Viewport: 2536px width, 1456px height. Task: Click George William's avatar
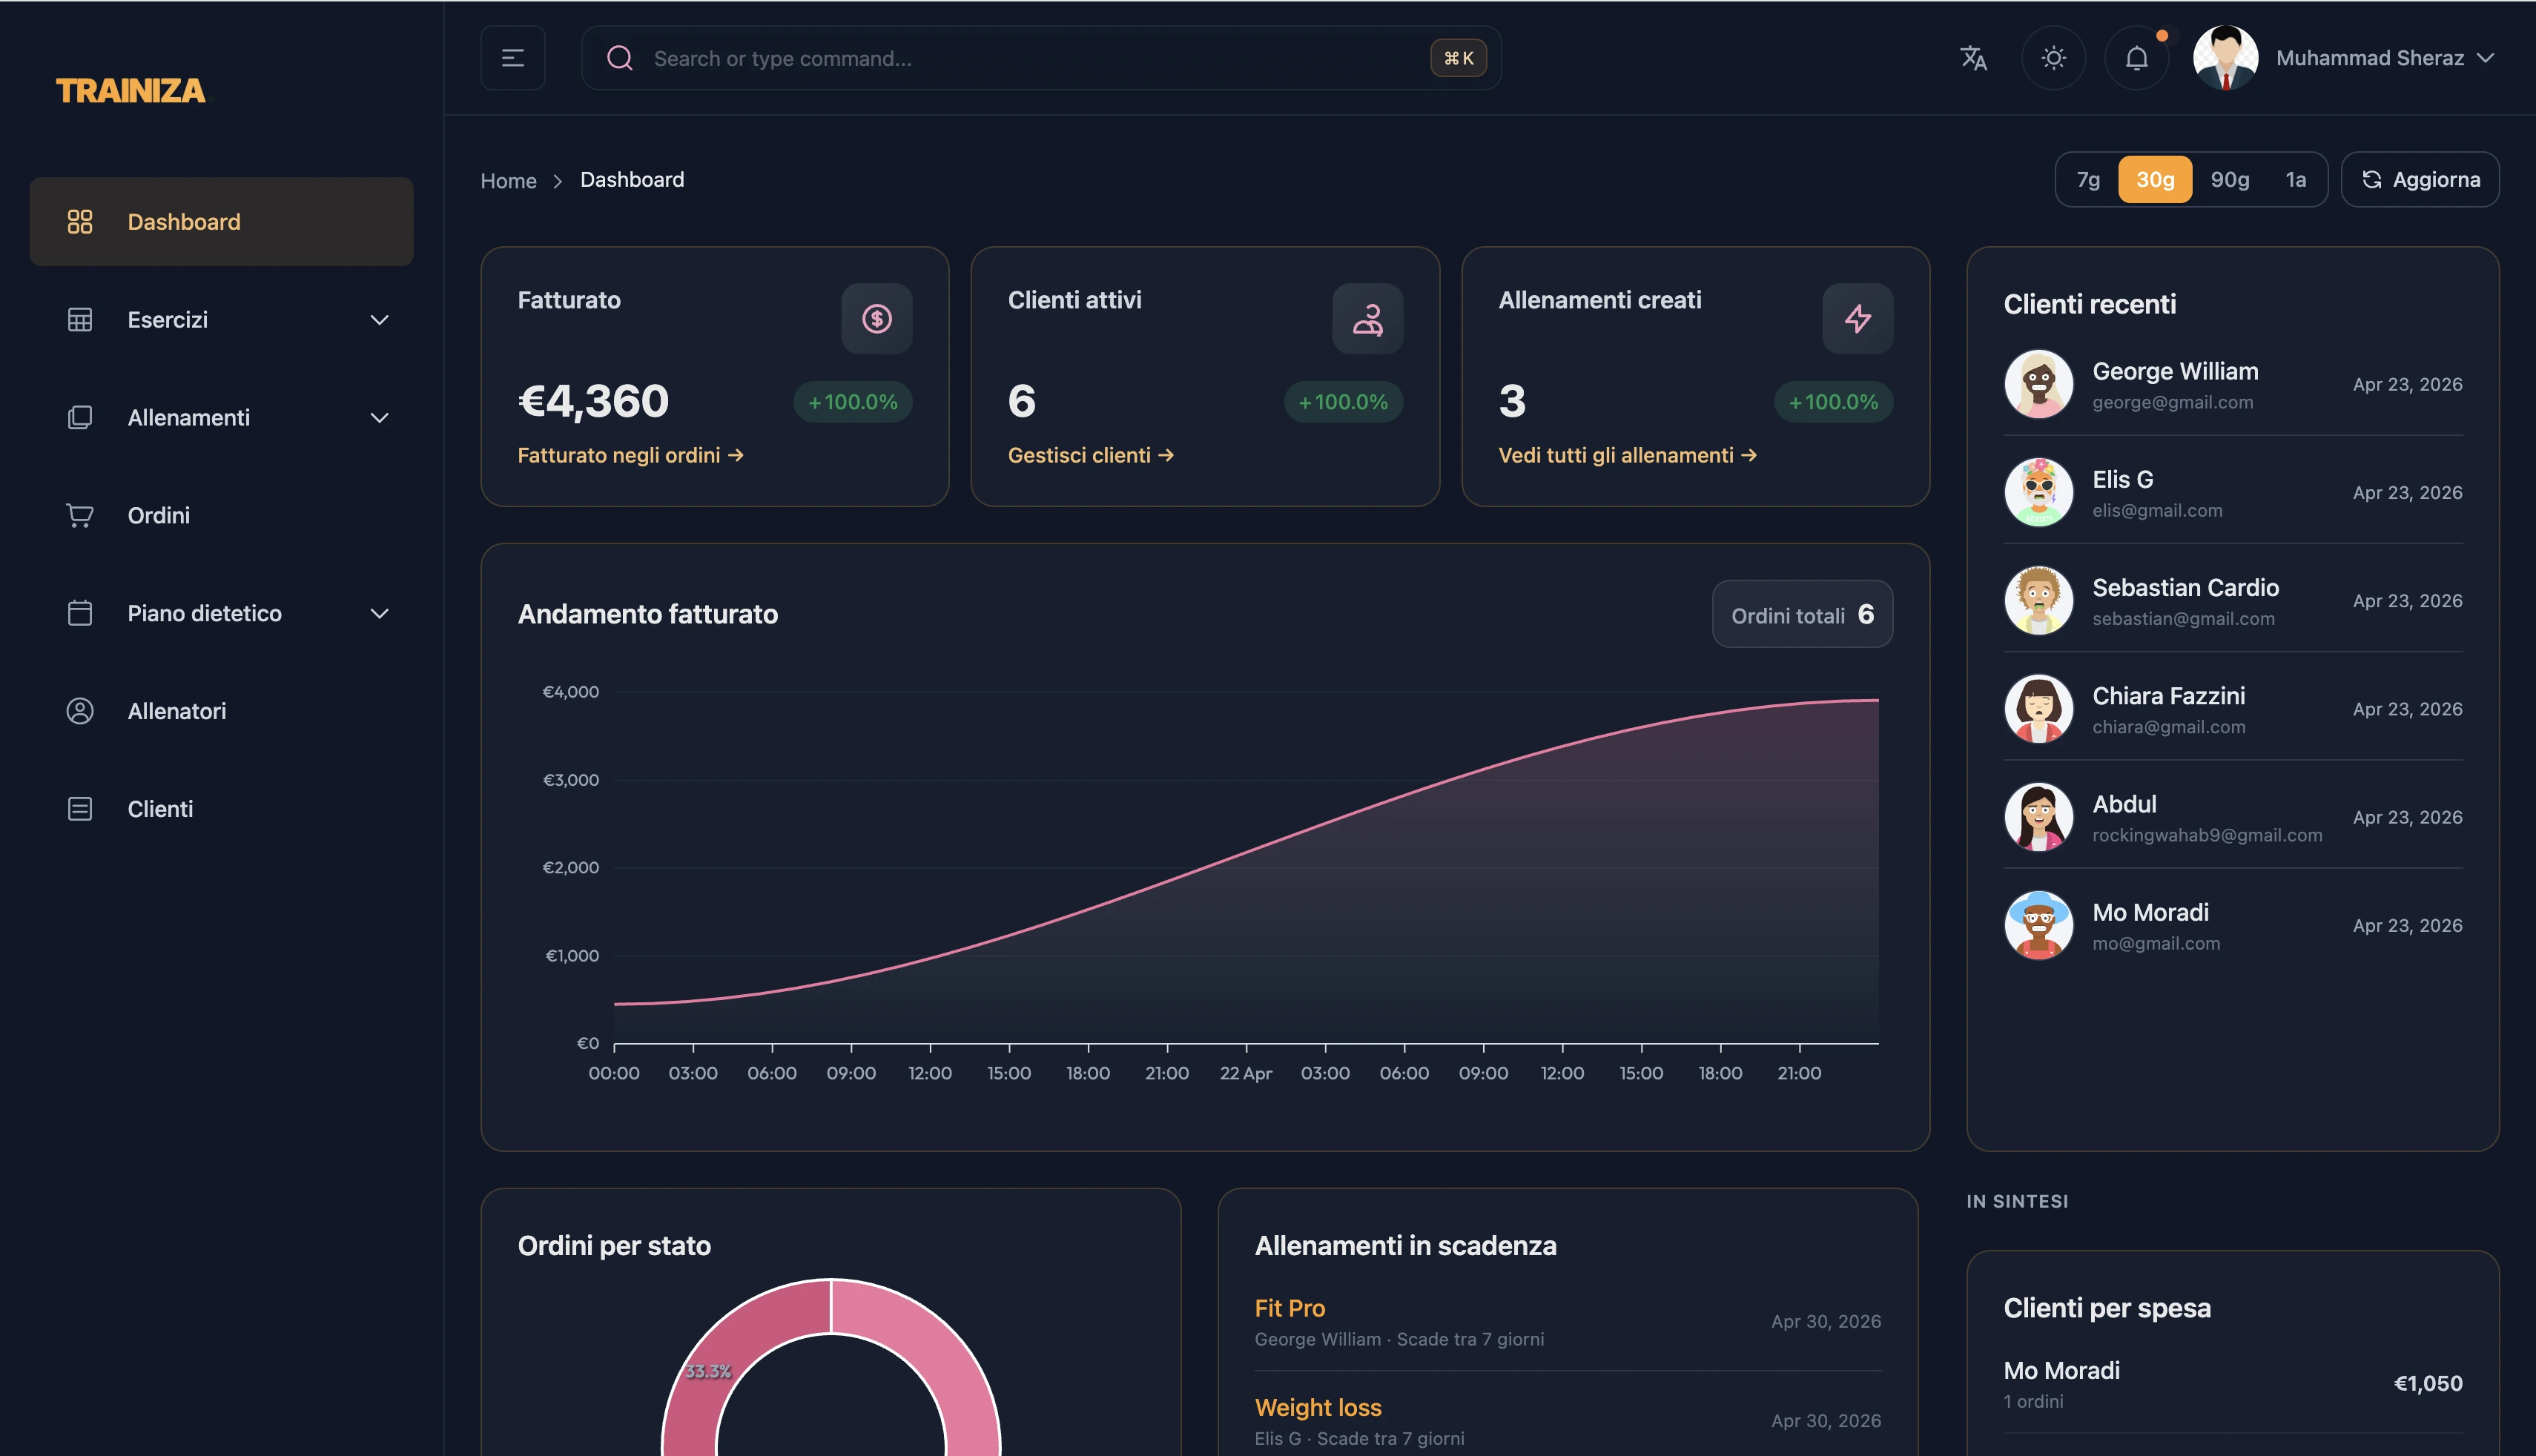click(2038, 384)
